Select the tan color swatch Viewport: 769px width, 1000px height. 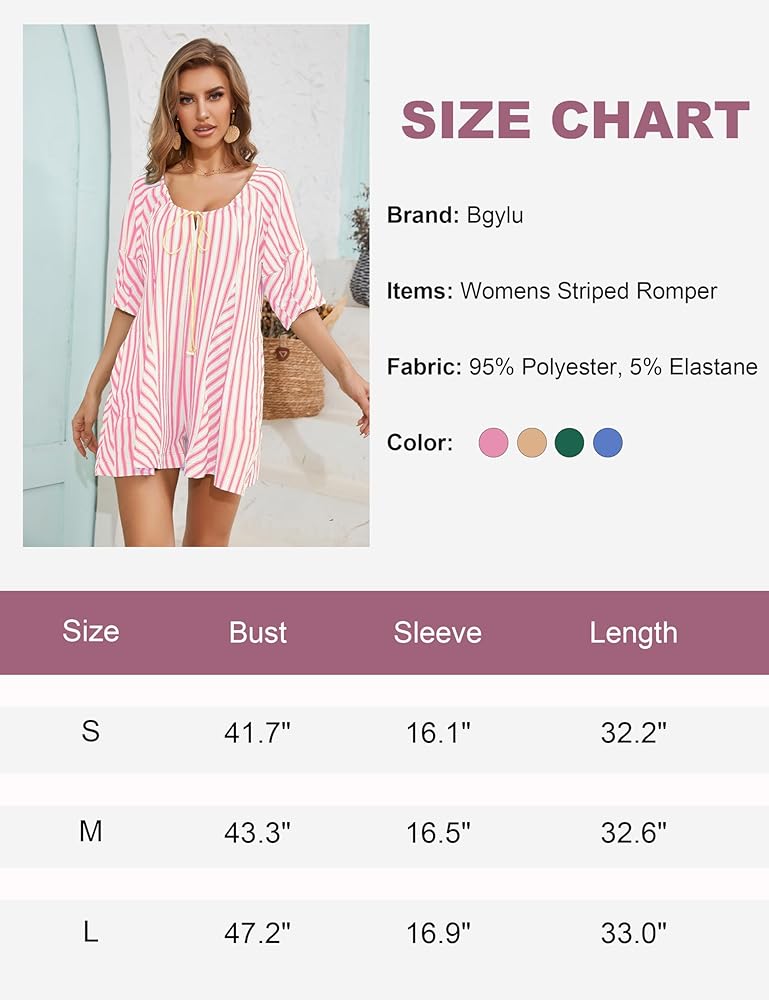tap(532, 442)
